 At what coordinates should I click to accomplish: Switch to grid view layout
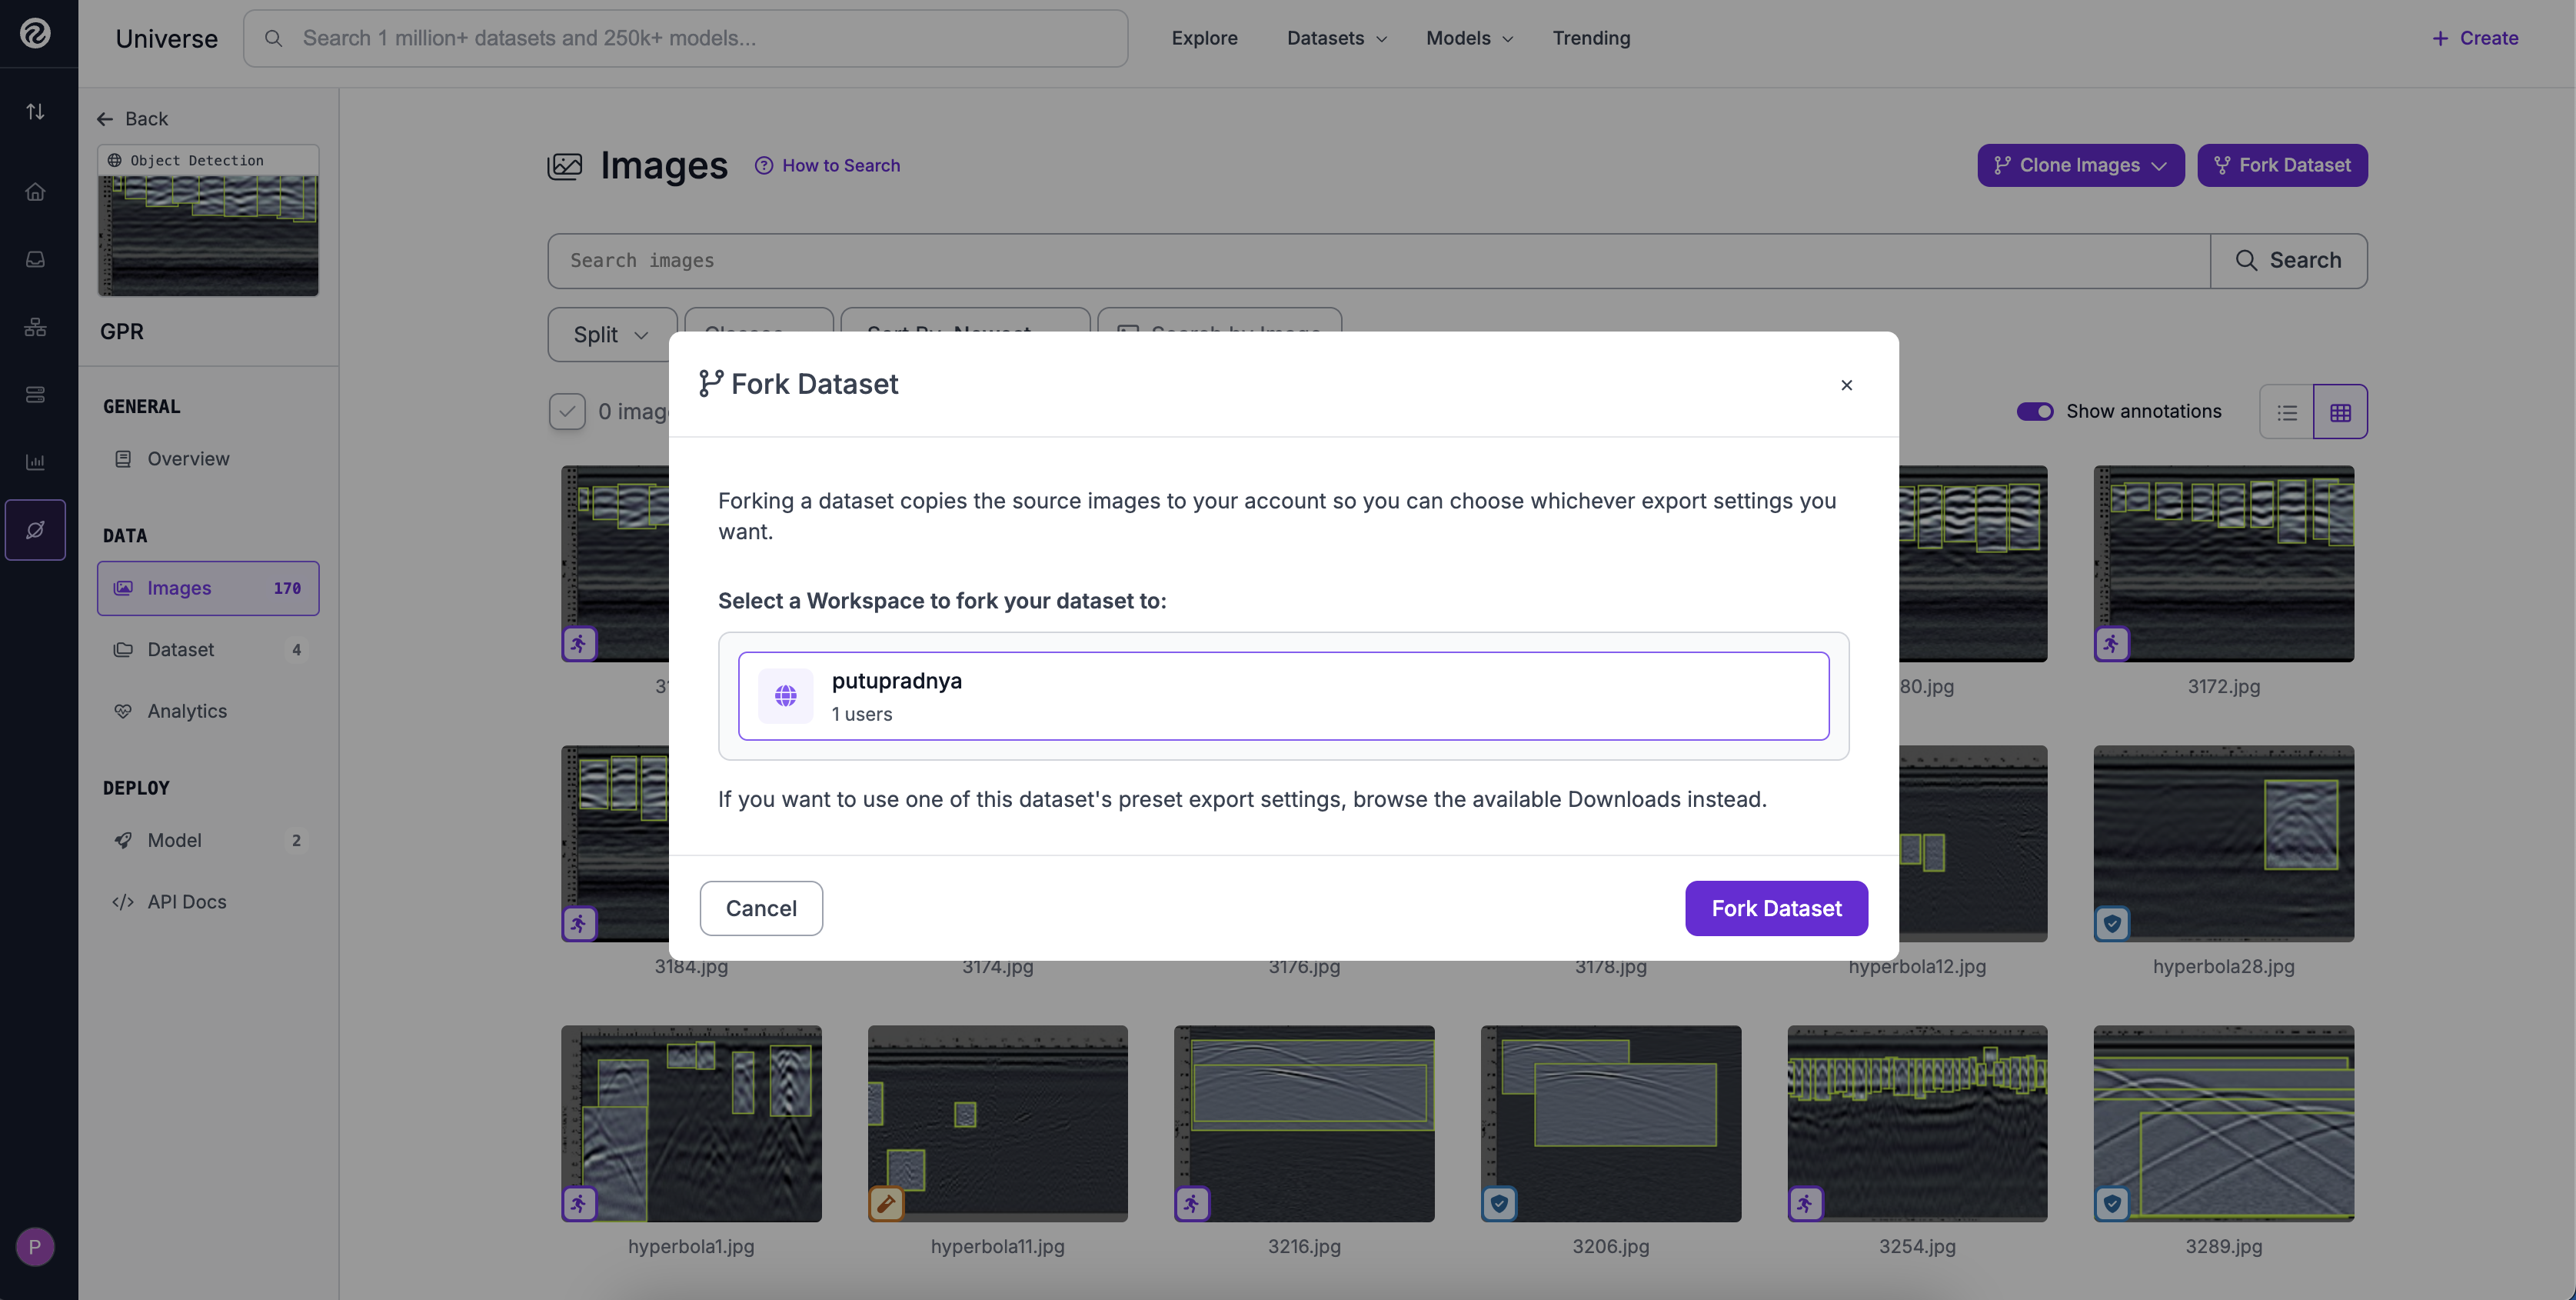[2341, 412]
